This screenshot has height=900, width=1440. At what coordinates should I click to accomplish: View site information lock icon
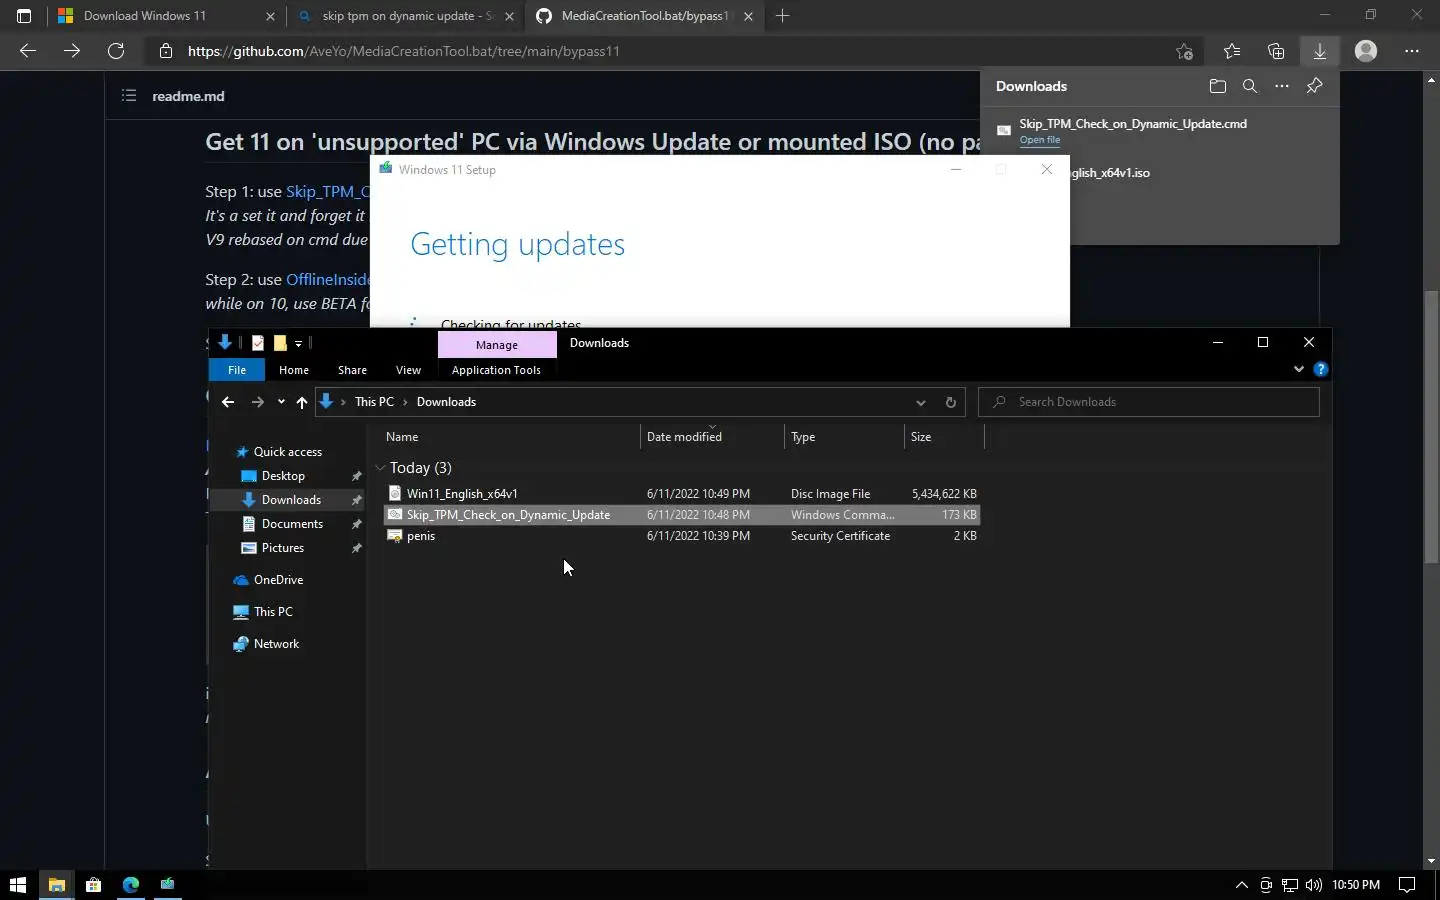[166, 51]
